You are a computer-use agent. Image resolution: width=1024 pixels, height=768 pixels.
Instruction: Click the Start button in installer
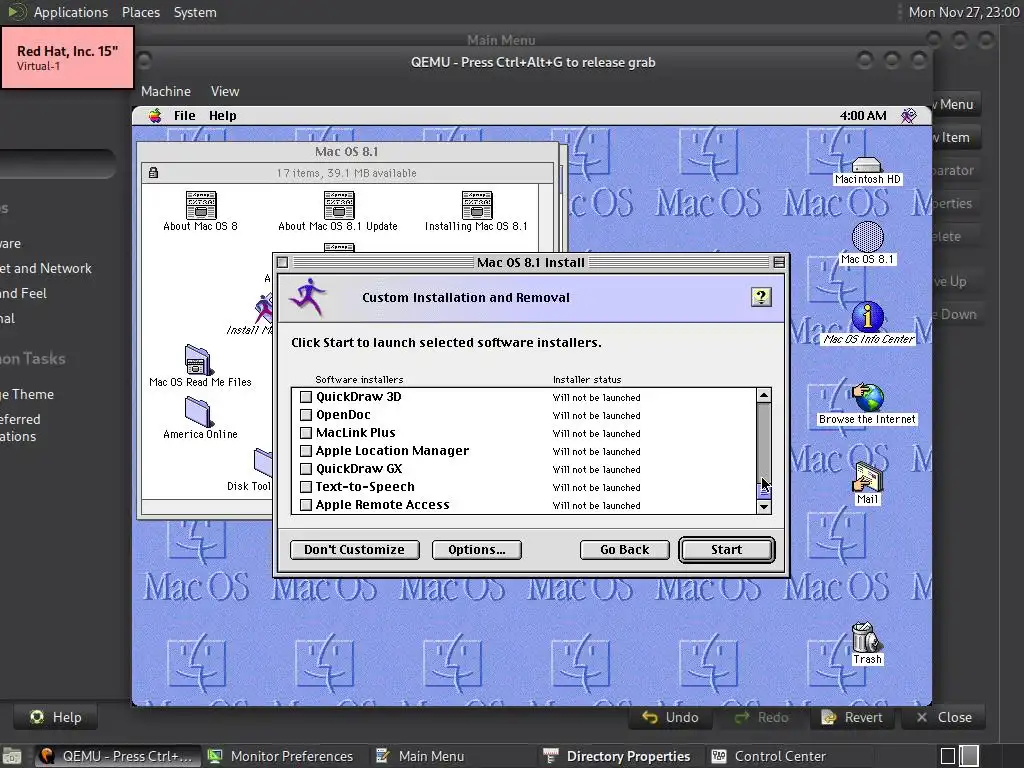pyautogui.click(x=726, y=550)
